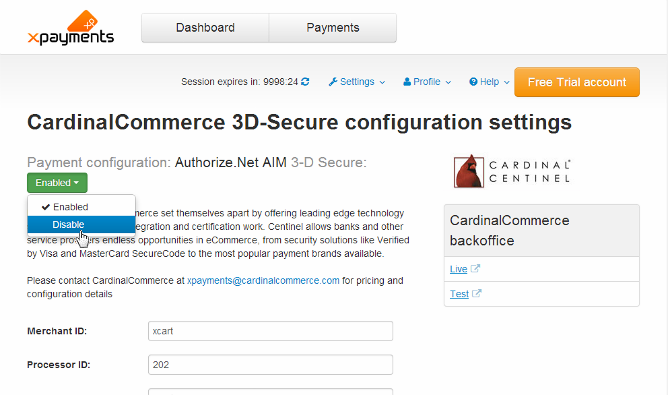This screenshot has width=668, height=395.
Task: Click the xpayments logo
Action: tap(71, 28)
